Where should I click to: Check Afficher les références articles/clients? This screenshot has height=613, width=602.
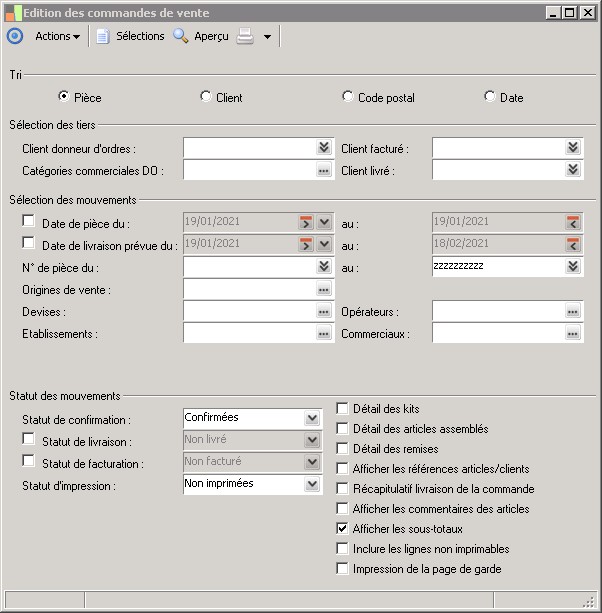pos(342,468)
